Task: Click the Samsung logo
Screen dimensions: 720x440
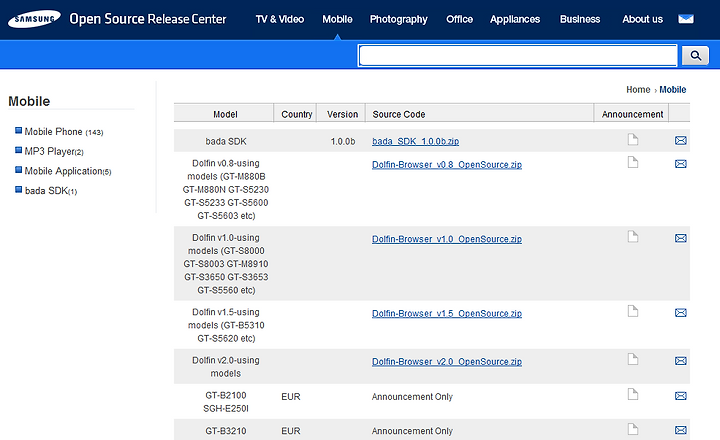Action: pos(34,19)
